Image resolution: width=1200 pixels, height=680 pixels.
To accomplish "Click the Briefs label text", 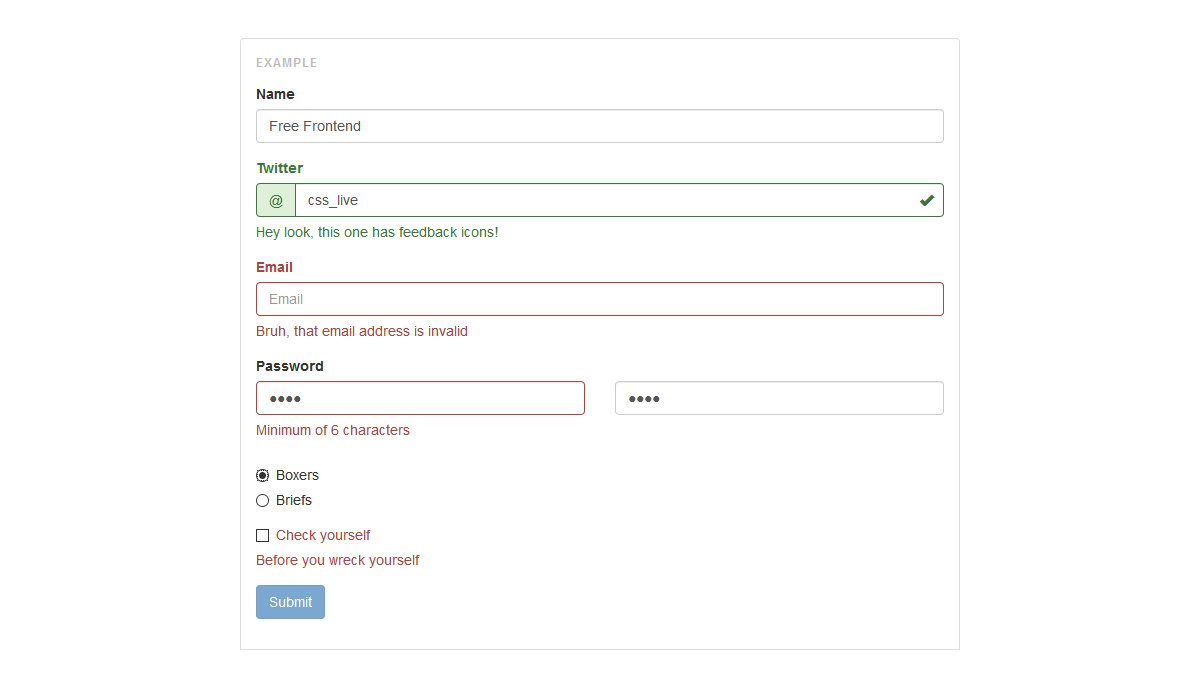I will click(294, 500).
